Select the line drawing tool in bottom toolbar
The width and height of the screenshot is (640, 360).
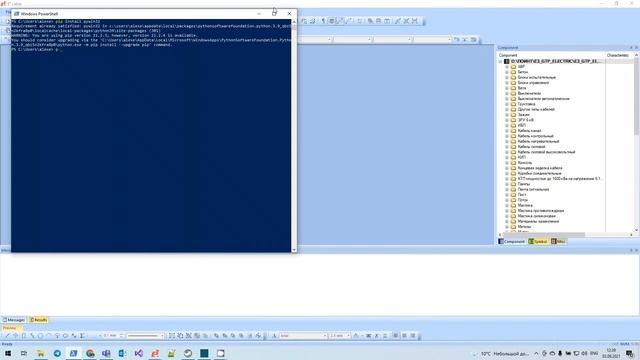tap(7, 336)
